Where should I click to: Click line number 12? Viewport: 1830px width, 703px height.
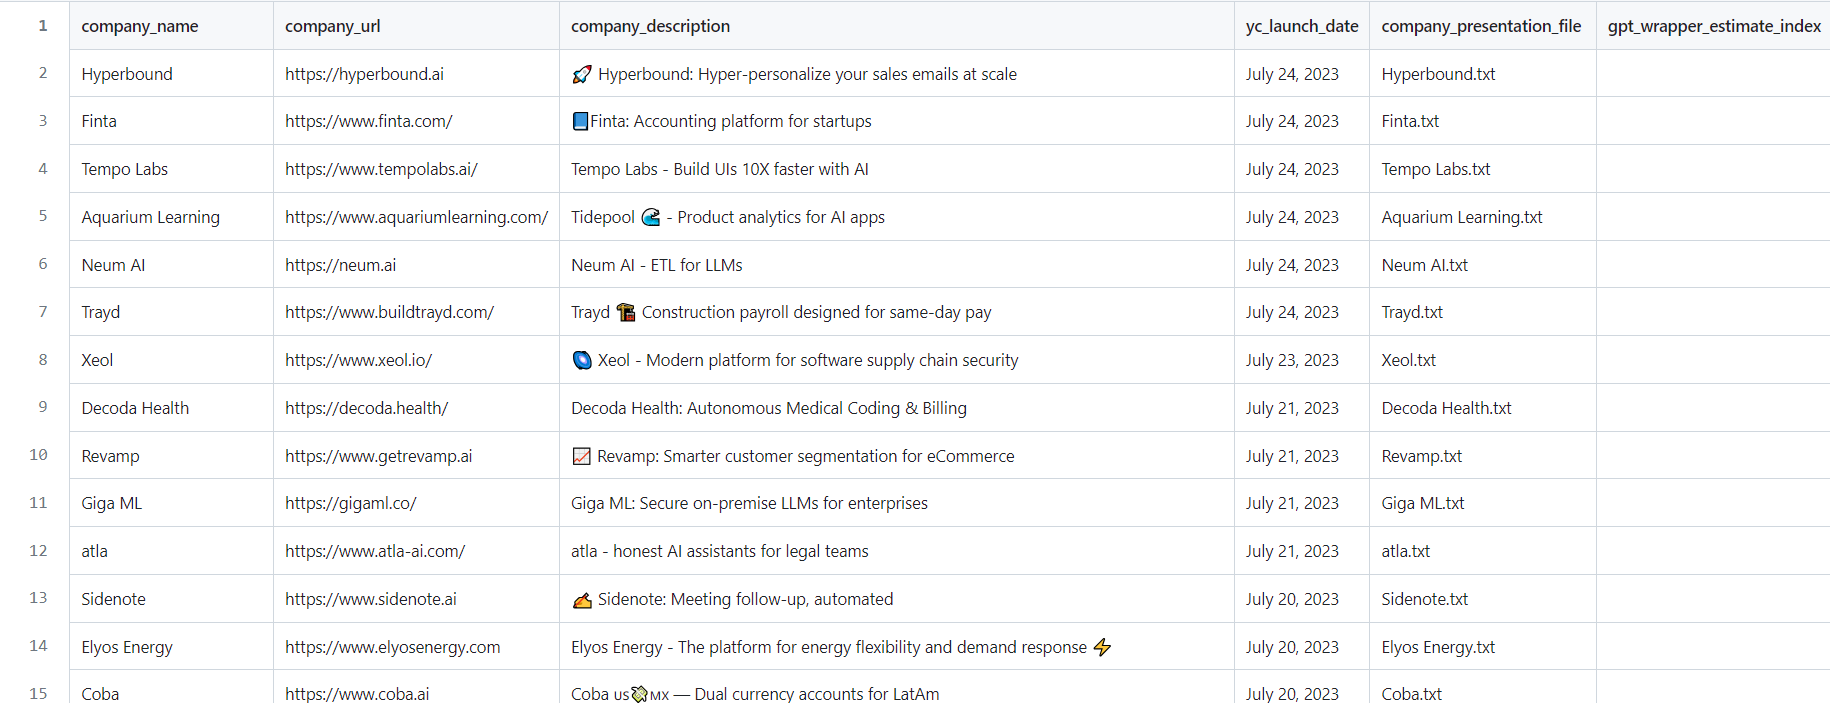39,551
